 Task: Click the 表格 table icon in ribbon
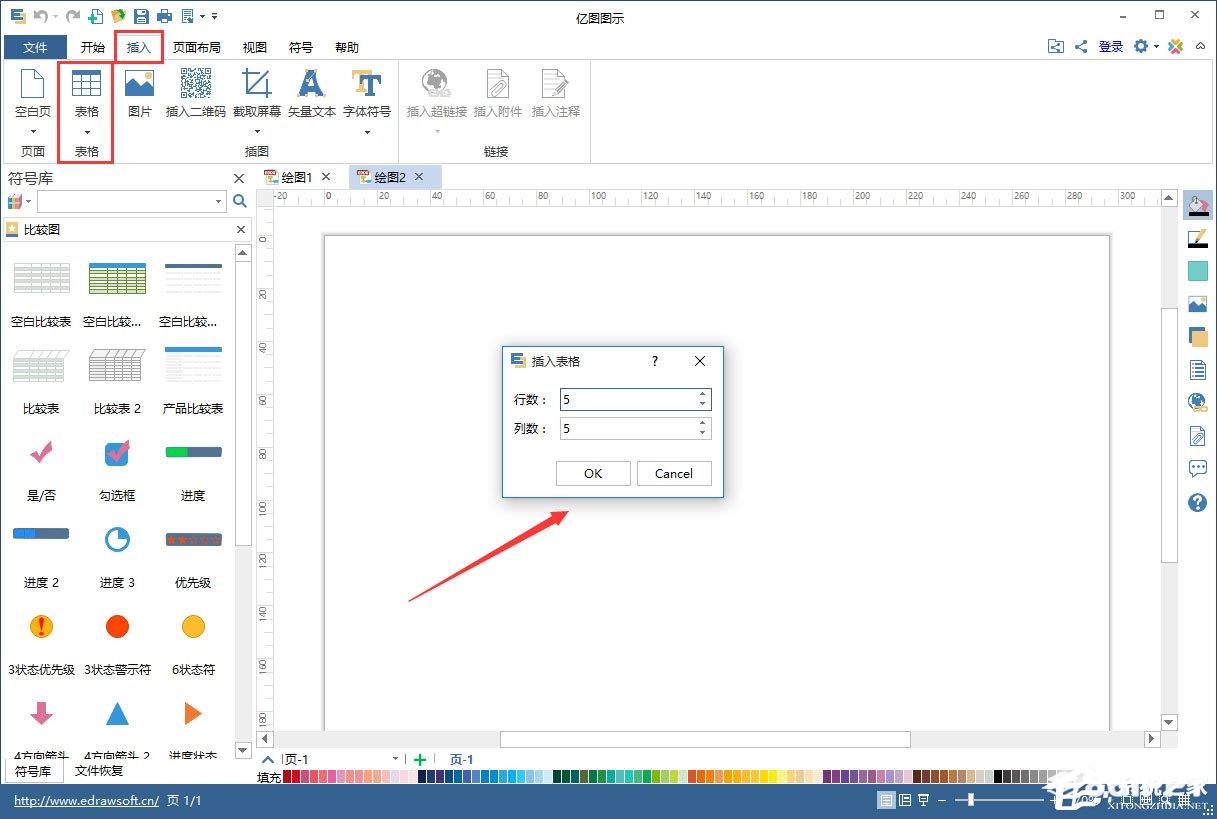[x=87, y=84]
